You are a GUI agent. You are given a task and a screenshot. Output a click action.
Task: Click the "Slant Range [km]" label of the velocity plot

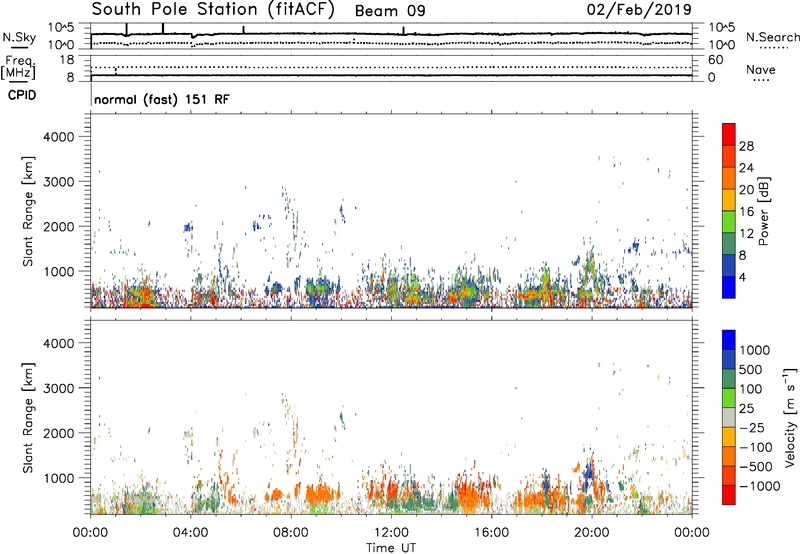click(28, 418)
